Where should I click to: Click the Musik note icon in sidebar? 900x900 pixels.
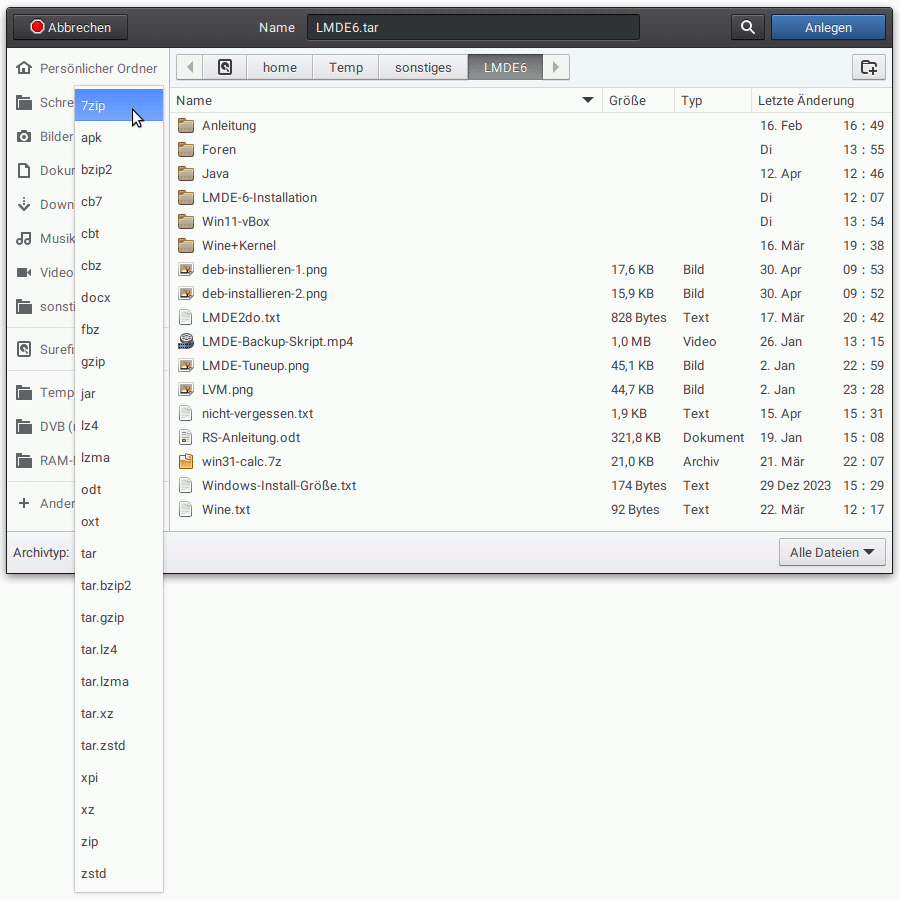tap(24, 238)
